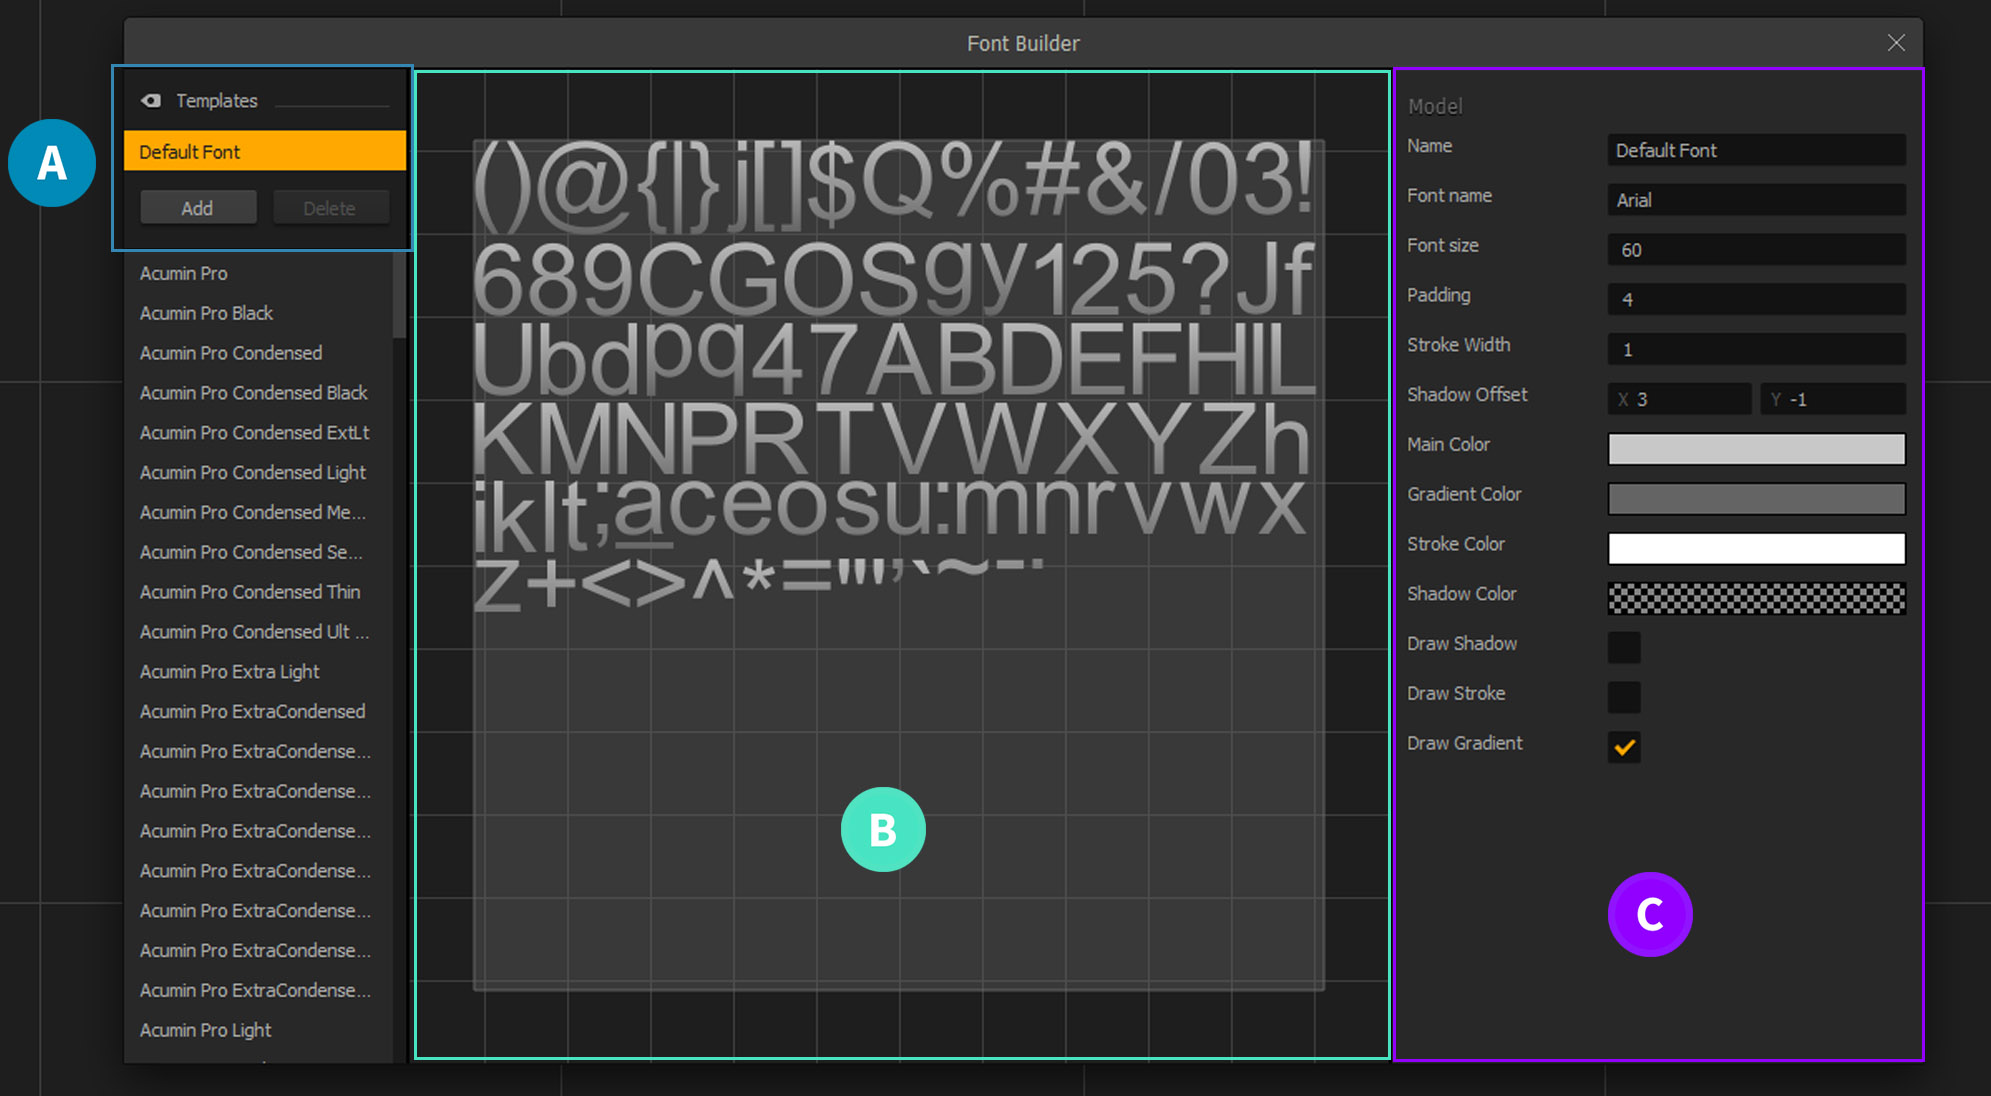
Task: Choose Acumin Pro Condensed Se... font
Action: 252,552
